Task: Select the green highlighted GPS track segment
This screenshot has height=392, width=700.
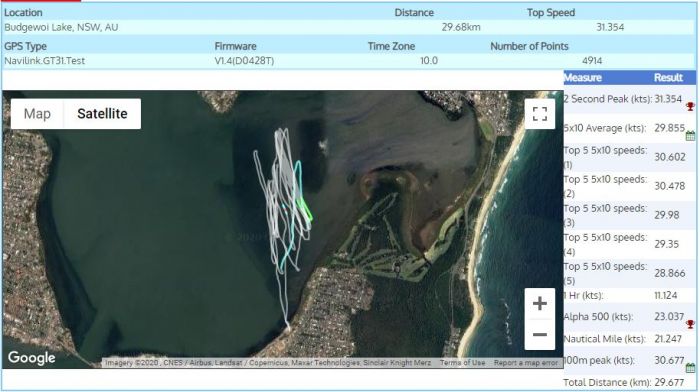Action: 305,209
